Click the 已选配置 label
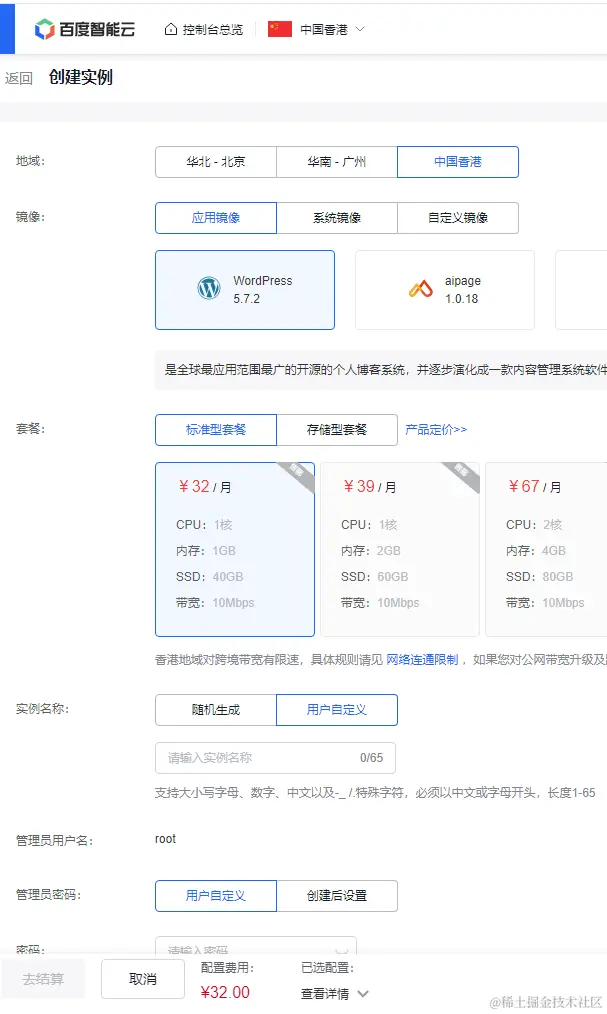This screenshot has height=1014, width=607. click(x=328, y=968)
